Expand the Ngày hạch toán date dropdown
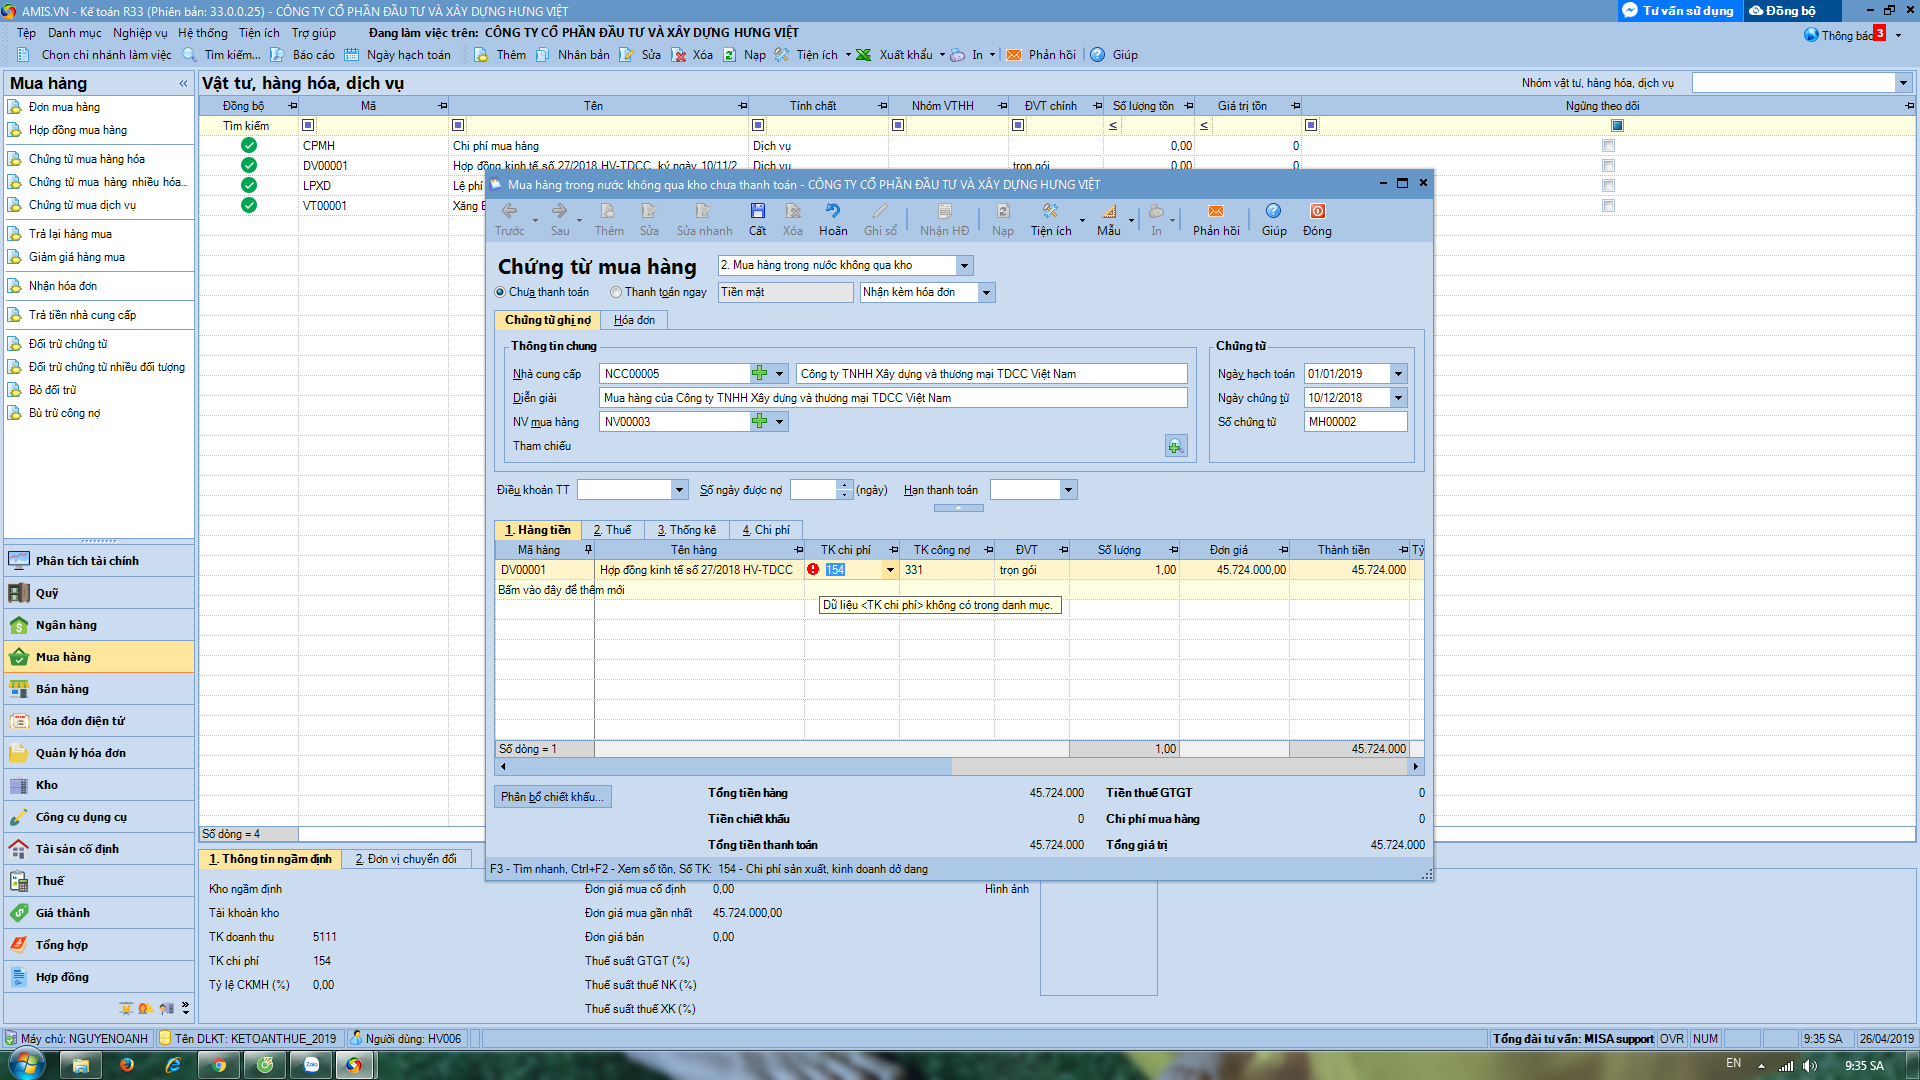Viewport: 1920px width, 1080px height. [x=1398, y=374]
